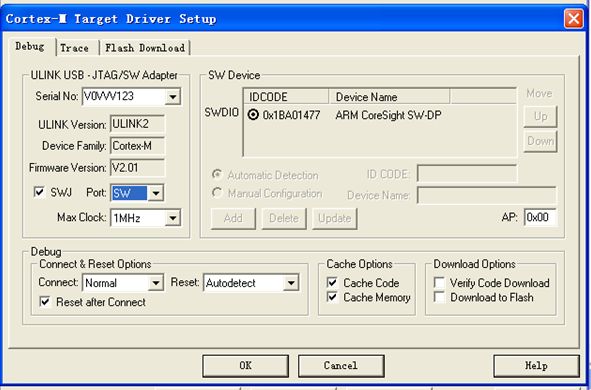Close the Cortex-M Target Driver Setup dialog
Screen dimensions: 591x390
(x=573, y=19)
